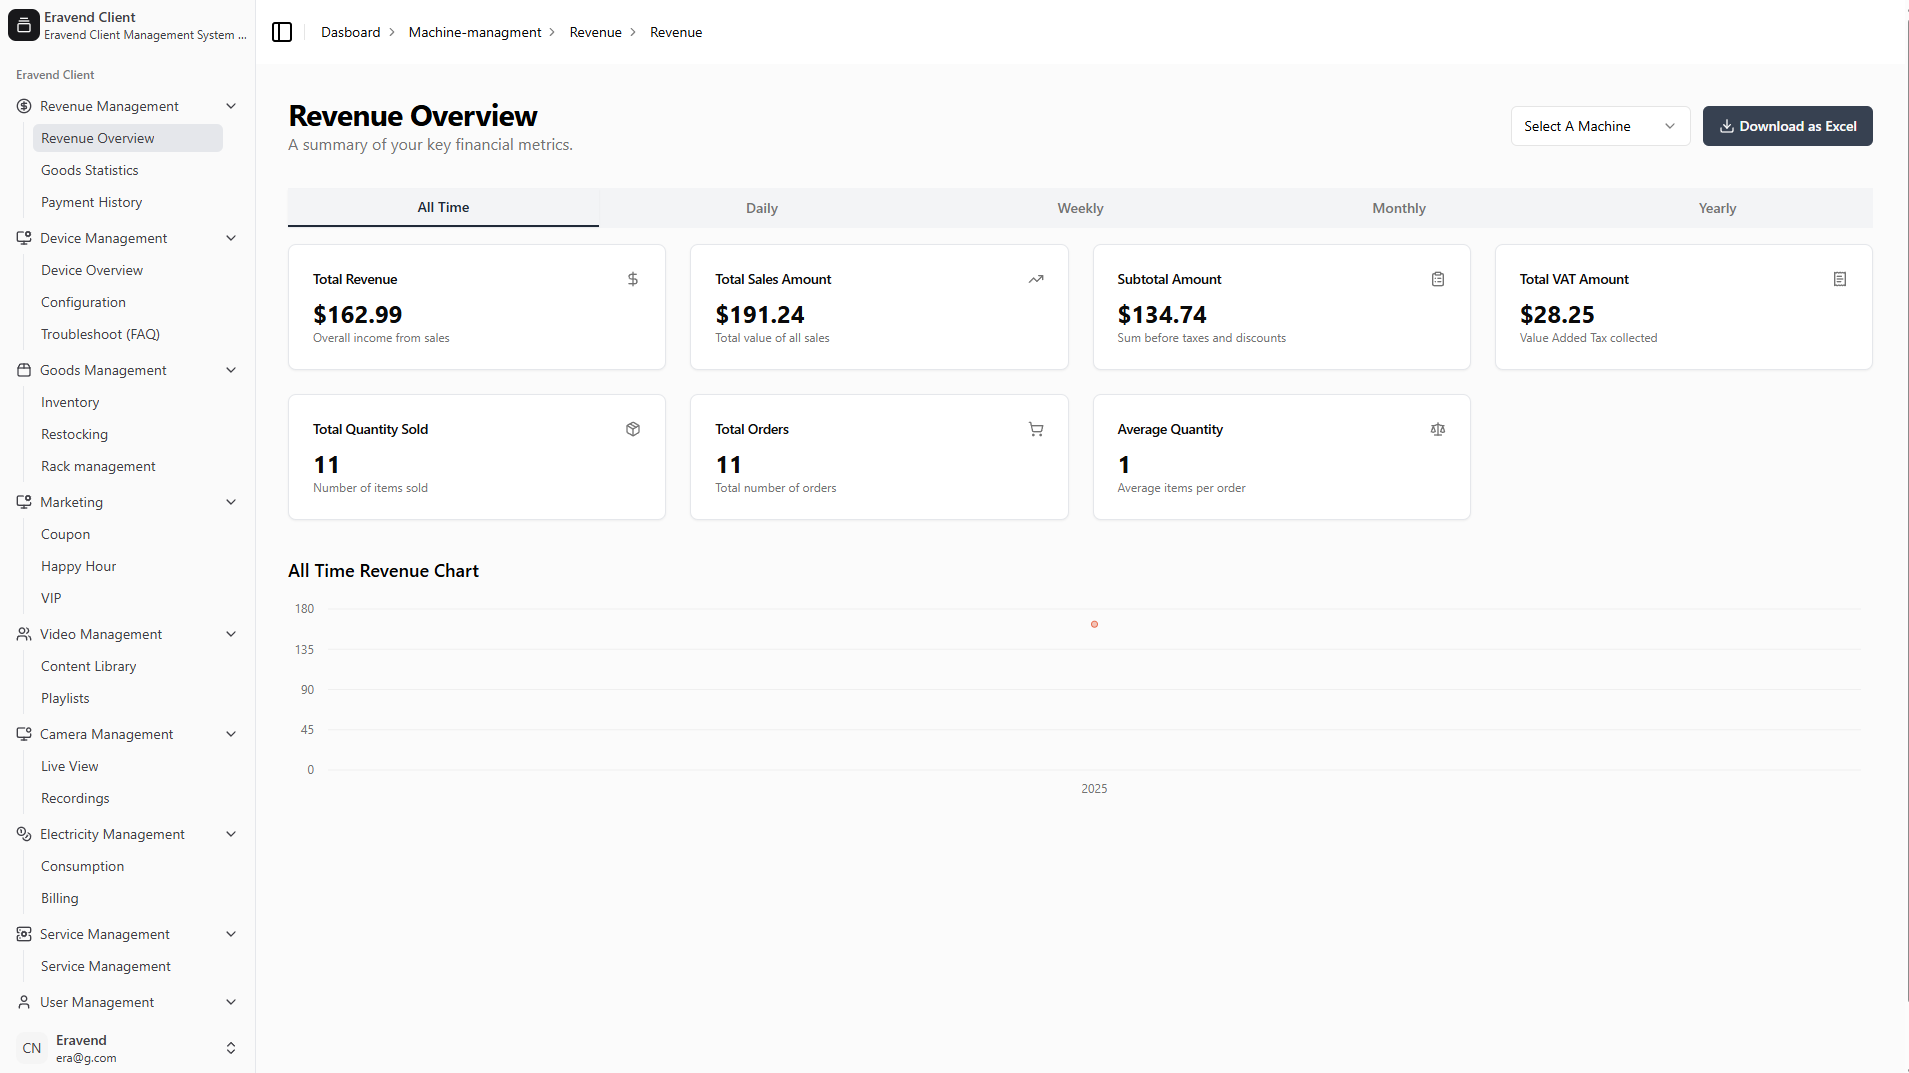Click the Eravend Client logo icon
The width and height of the screenshot is (1909, 1073).
click(x=24, y=25)
